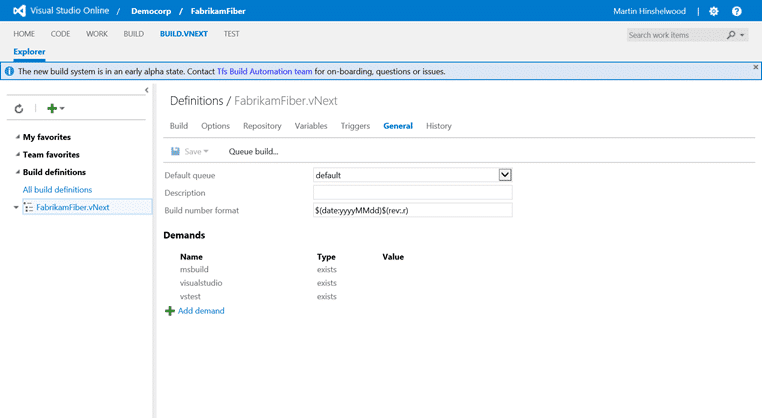762x418 pixels.
Task: Switch to the Build tab
Action: click(179, 126)
